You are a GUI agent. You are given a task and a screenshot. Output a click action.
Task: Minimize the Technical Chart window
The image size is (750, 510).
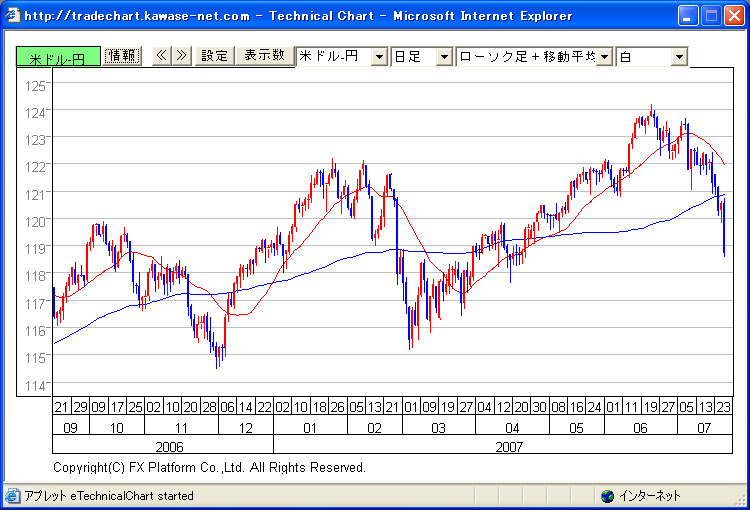pyautogui.click(x=688, y=15)
